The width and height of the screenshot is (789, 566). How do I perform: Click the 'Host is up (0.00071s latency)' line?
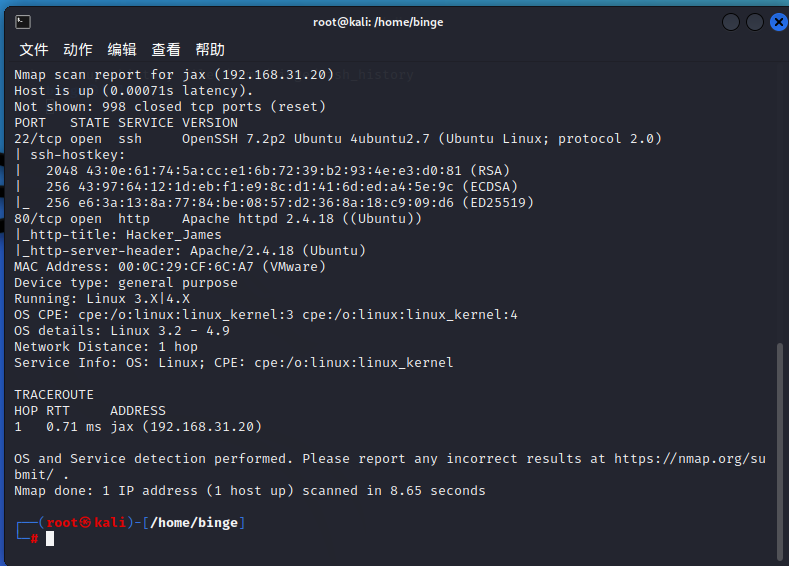tap(133, 91)
